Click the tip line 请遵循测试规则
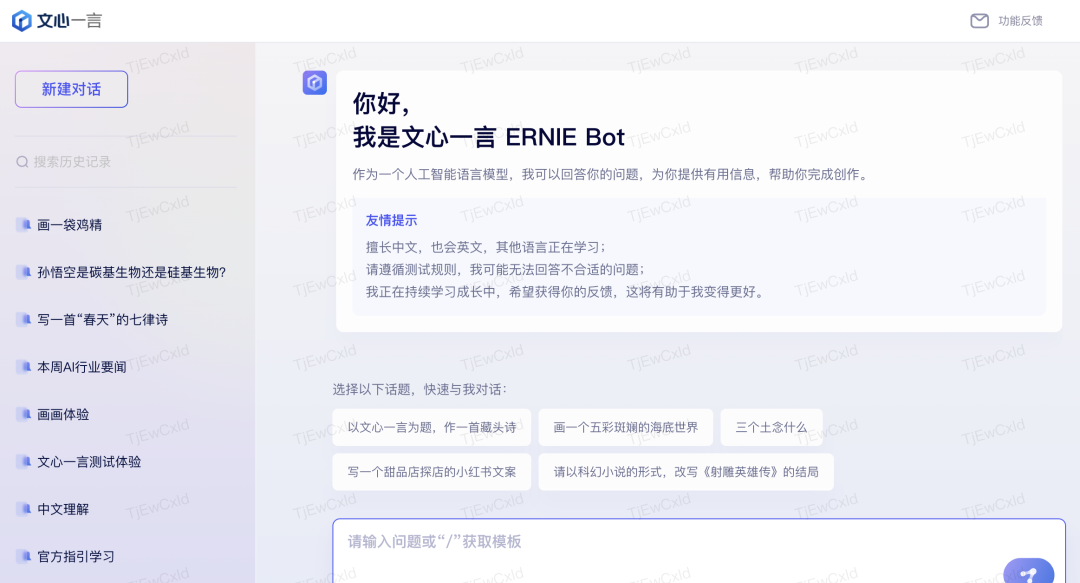Viewport: 1080px width, 583px height. (505, 269)
